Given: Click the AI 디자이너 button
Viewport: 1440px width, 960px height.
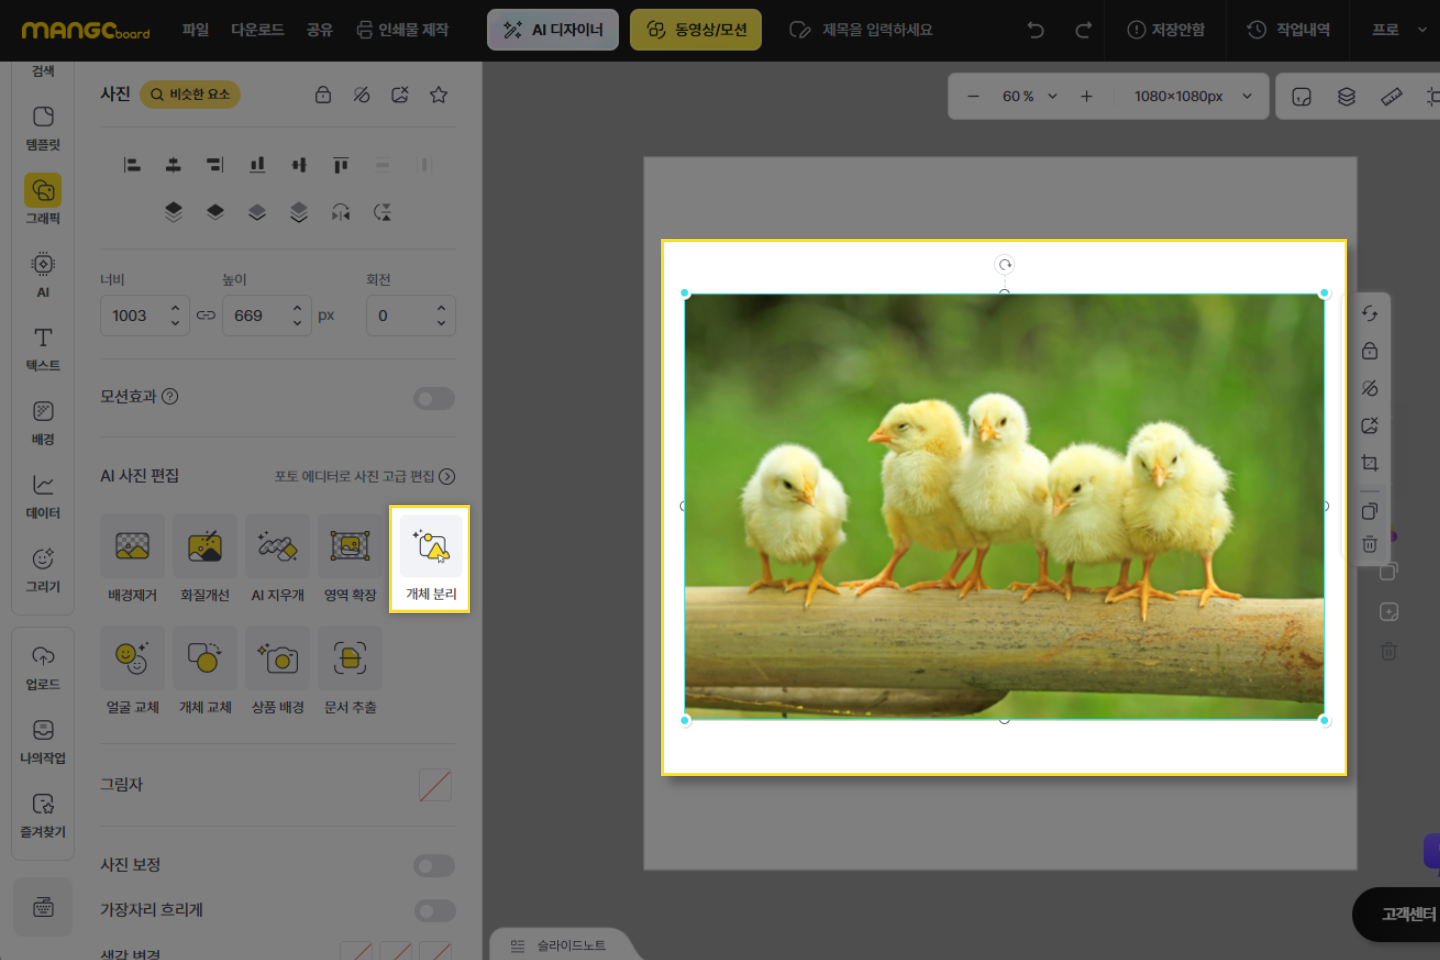Looking at the screenshot, I should (x=553, y=30).
